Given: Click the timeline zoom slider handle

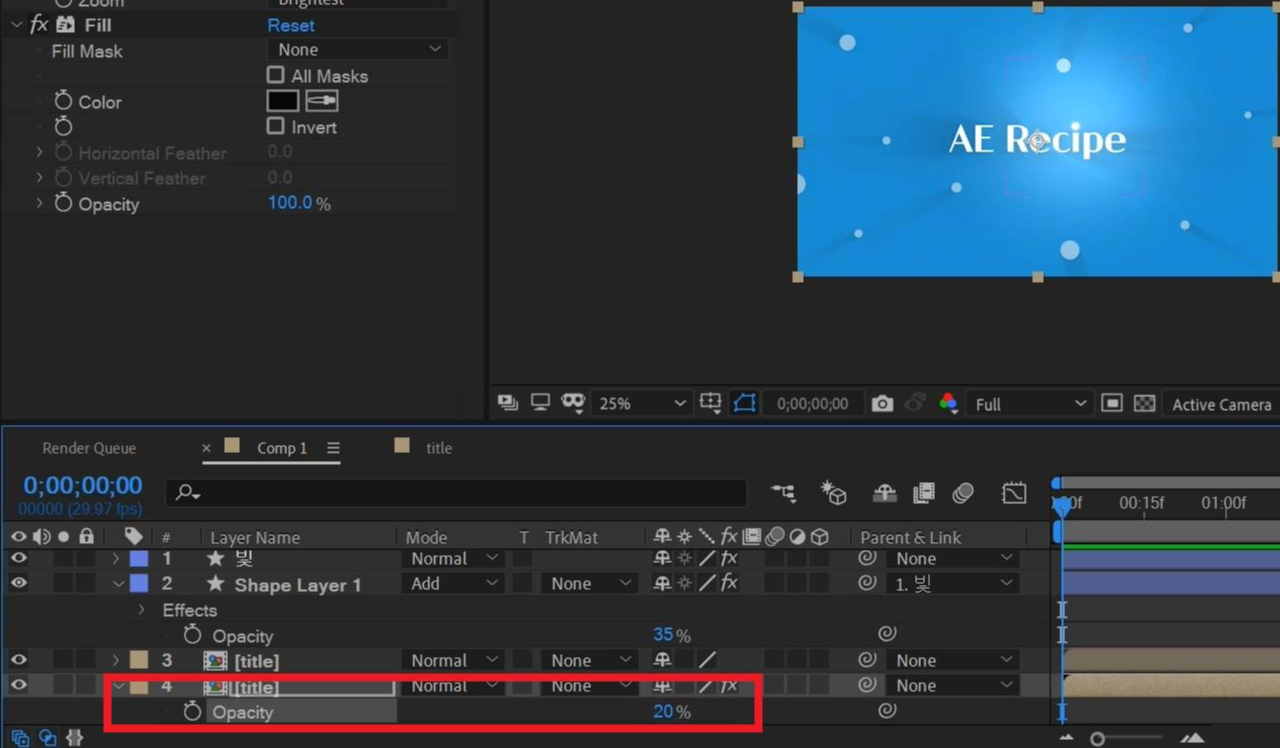Looking at the screenshot, I should pyautogui.click(x=1098, y=738).
